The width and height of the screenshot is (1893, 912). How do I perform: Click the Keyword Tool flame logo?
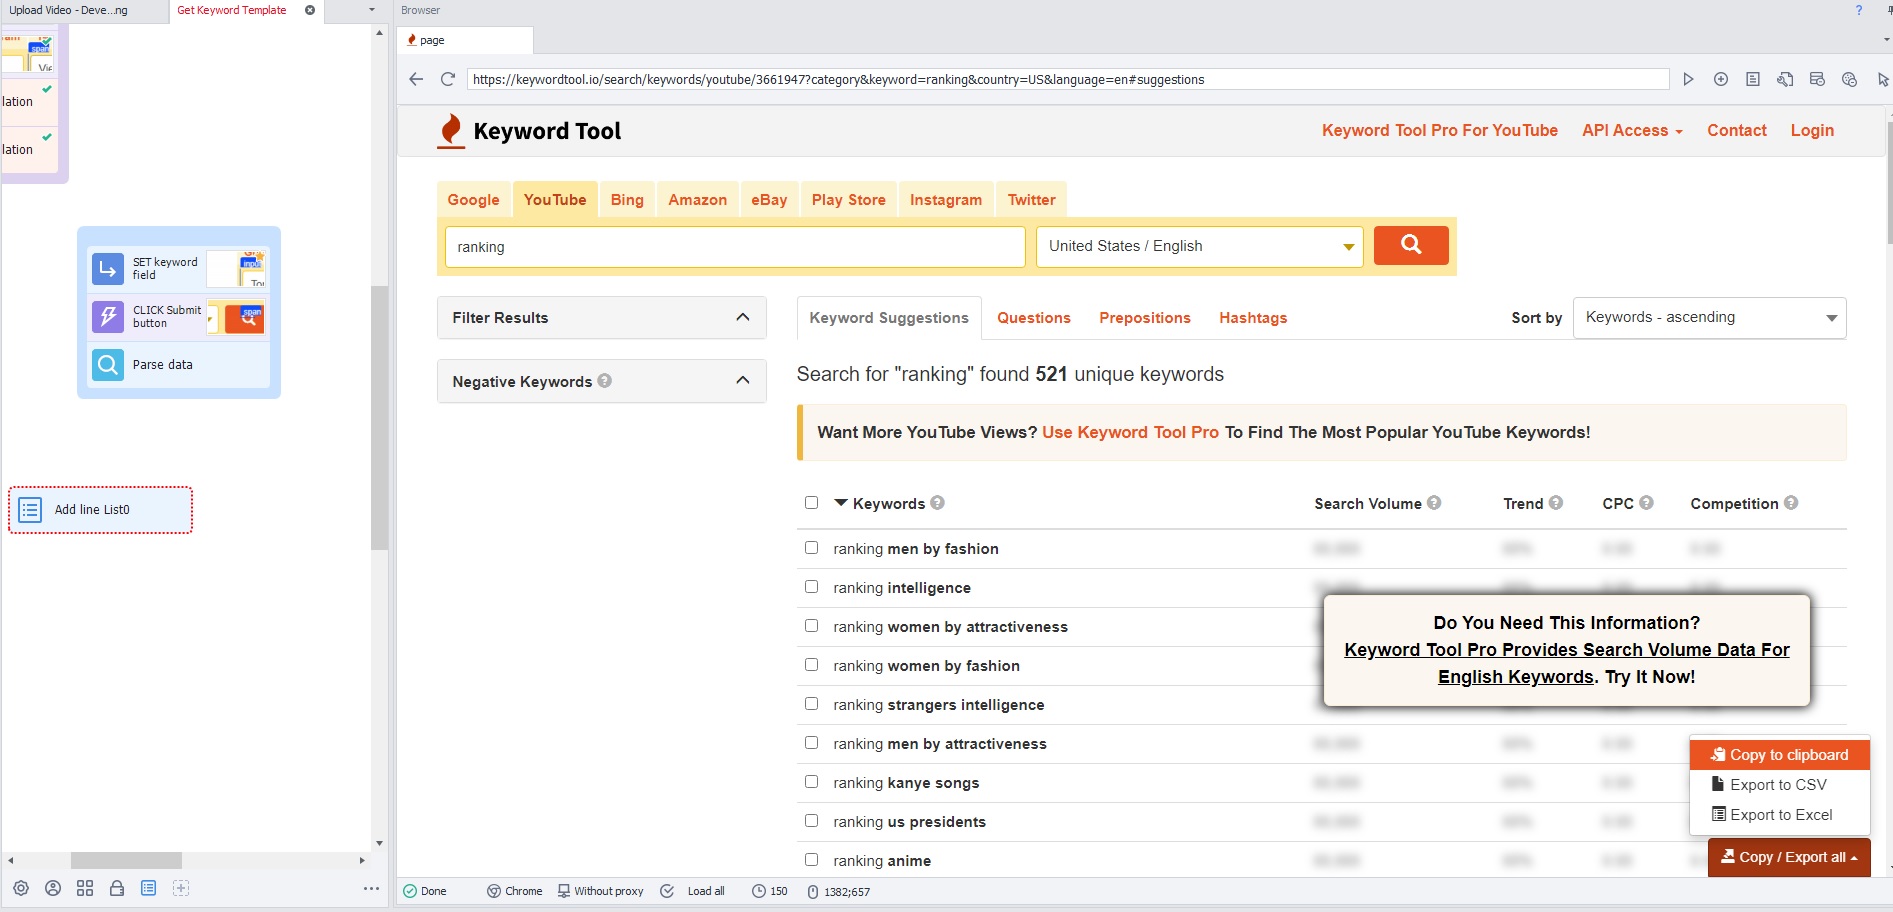(x=452, y=131)
